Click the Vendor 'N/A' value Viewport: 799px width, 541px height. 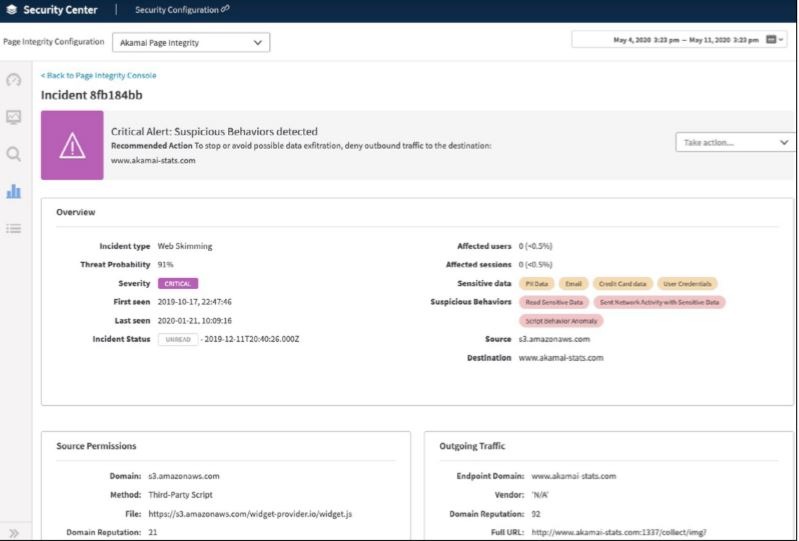coord(540,495)
